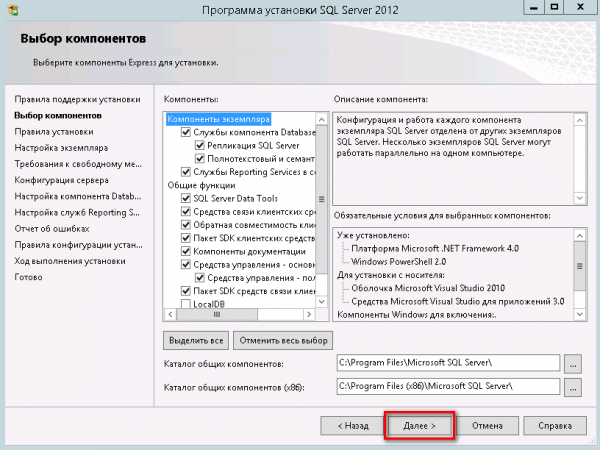
Task: Click the SQL Server setup title bar icon
Action: [x=13, y=10]
